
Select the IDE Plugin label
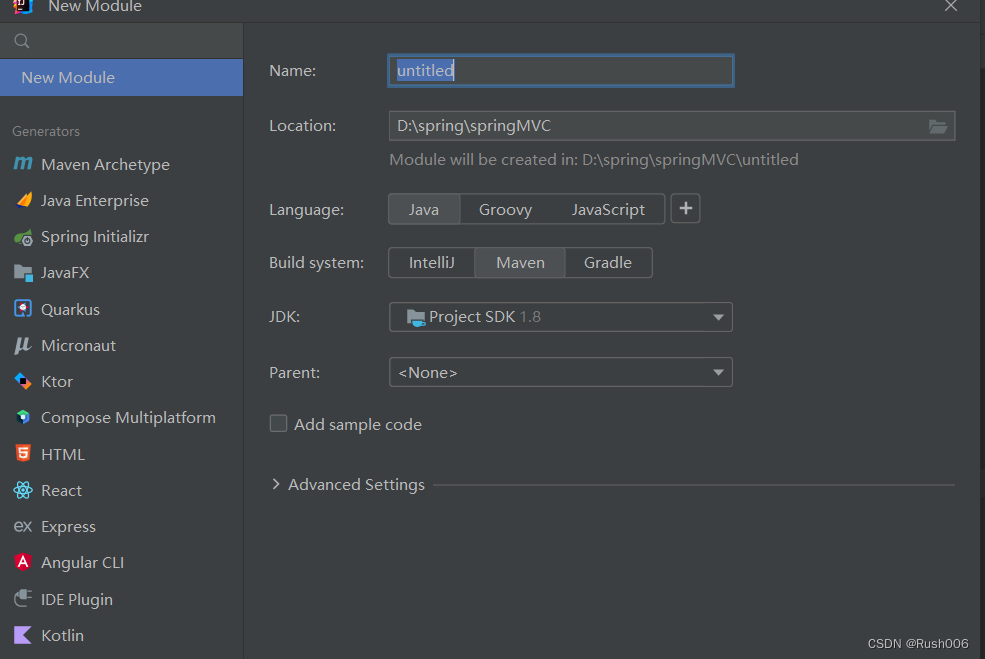(x=77, y=599)
